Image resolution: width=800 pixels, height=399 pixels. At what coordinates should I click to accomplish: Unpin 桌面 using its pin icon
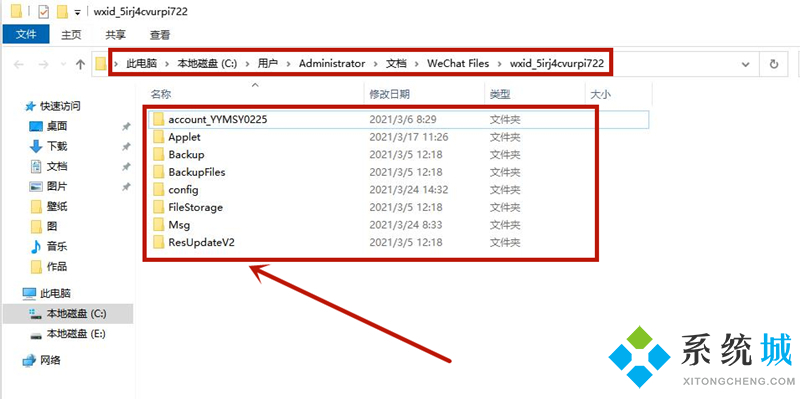pos(126,127)
